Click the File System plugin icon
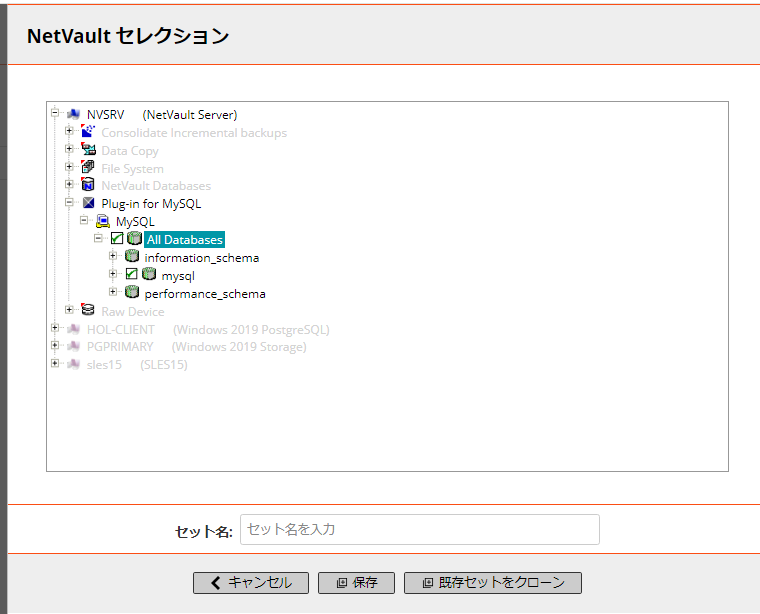Image resolution: width=760 pixels, height=614 pixels. 88,167
